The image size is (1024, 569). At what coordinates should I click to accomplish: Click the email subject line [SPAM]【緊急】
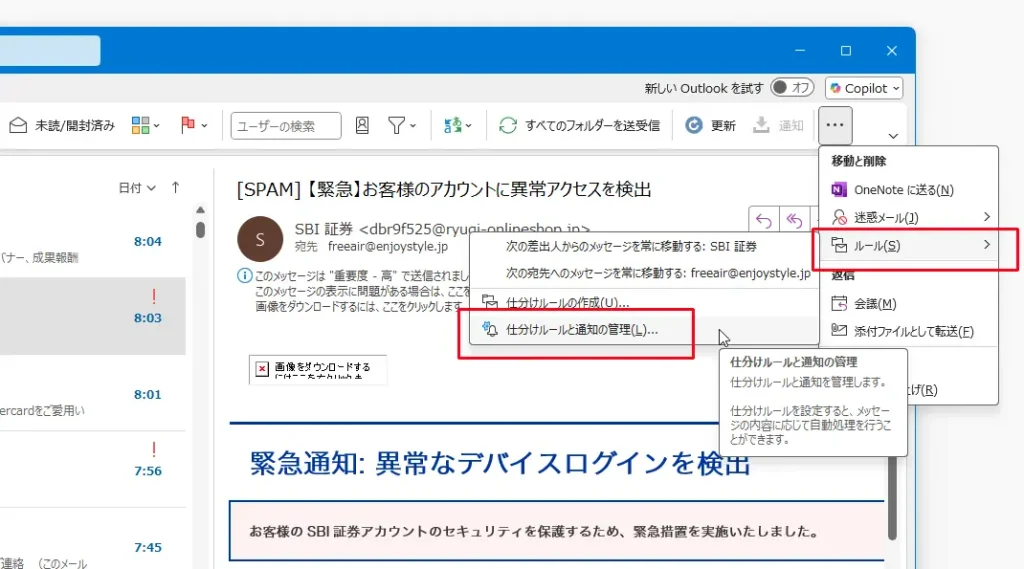tap(444, 189)
